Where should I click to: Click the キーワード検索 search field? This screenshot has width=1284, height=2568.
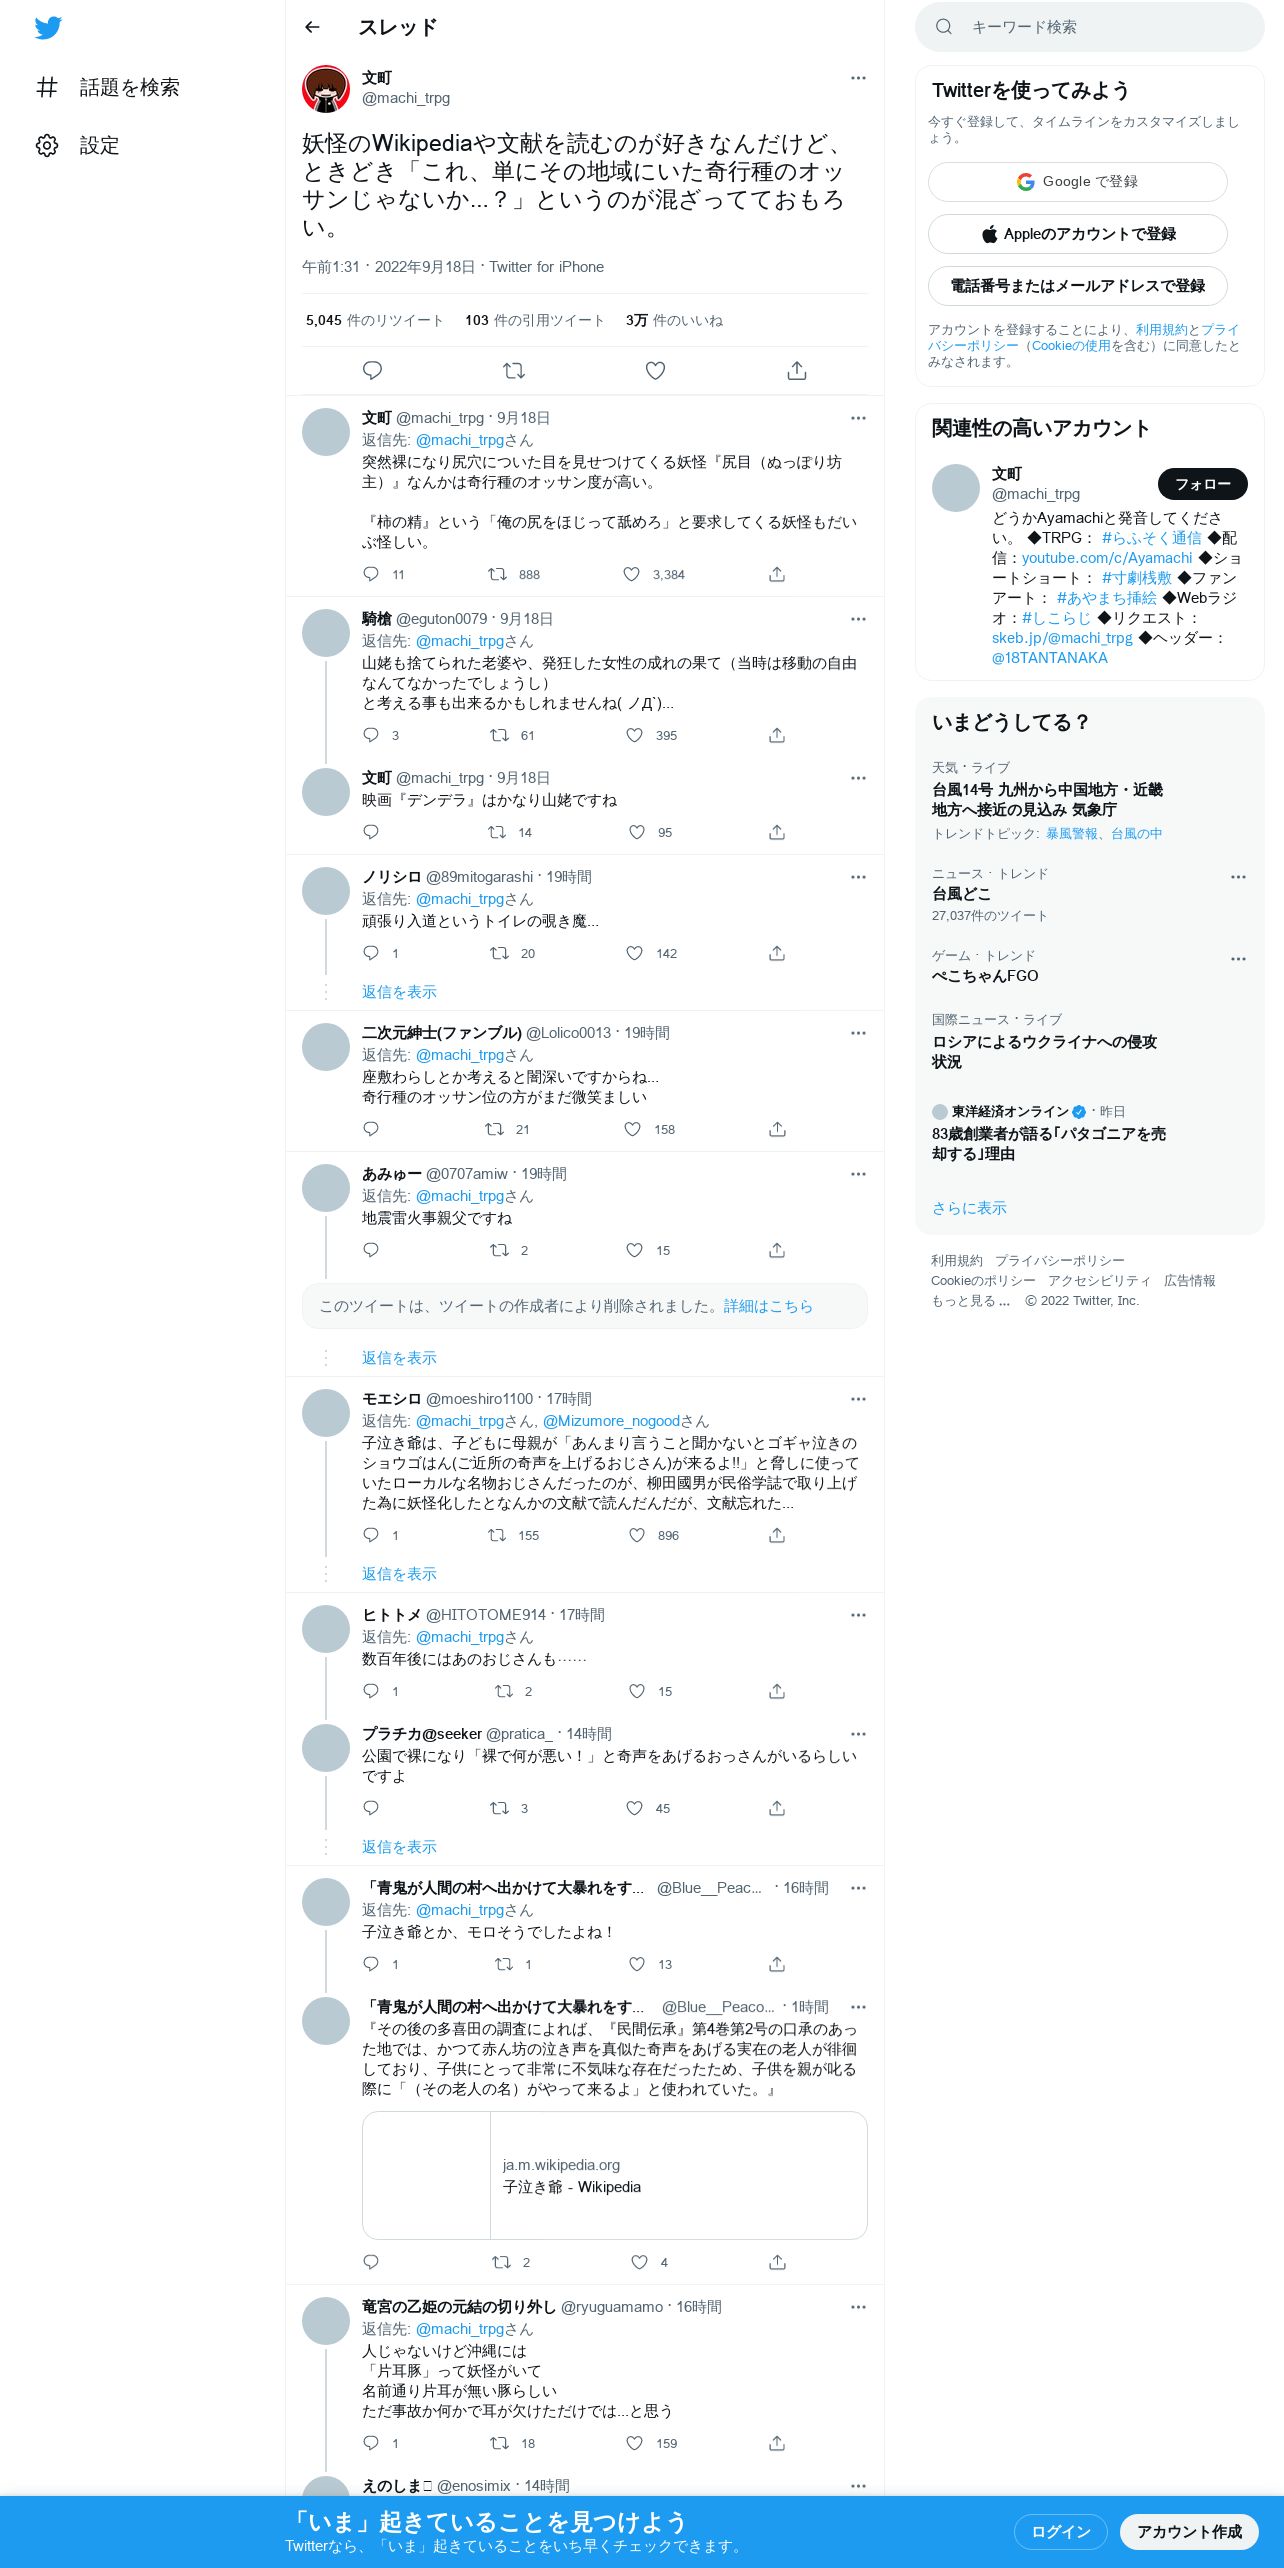(x=1090, y=27)
